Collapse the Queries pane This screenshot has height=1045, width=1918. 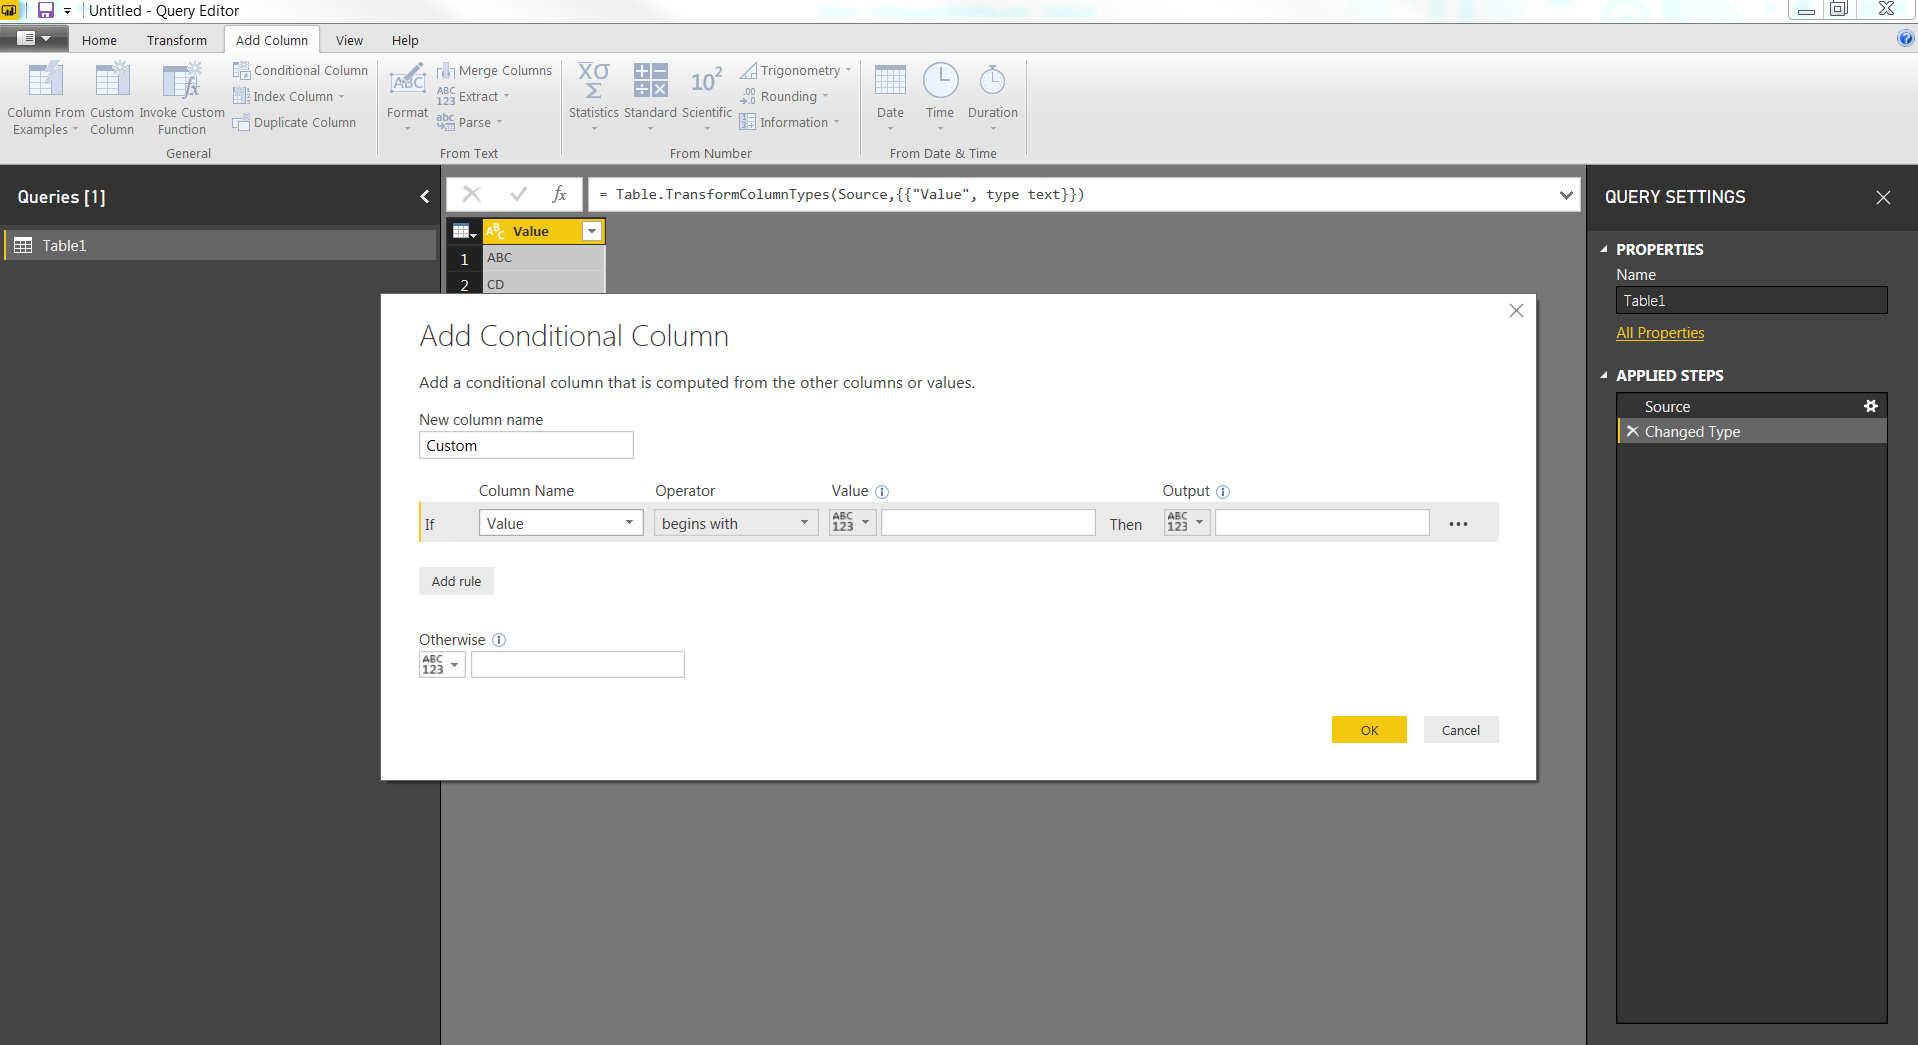425,197
